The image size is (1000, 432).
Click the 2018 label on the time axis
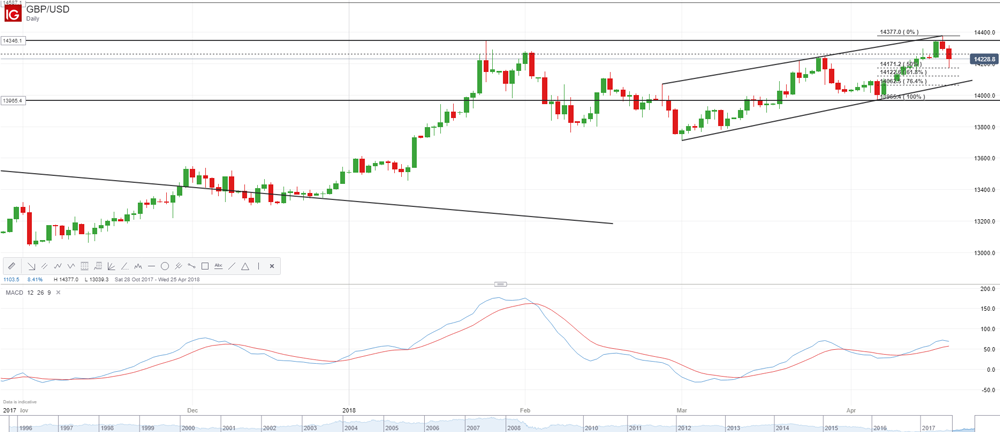pos(348,408)
